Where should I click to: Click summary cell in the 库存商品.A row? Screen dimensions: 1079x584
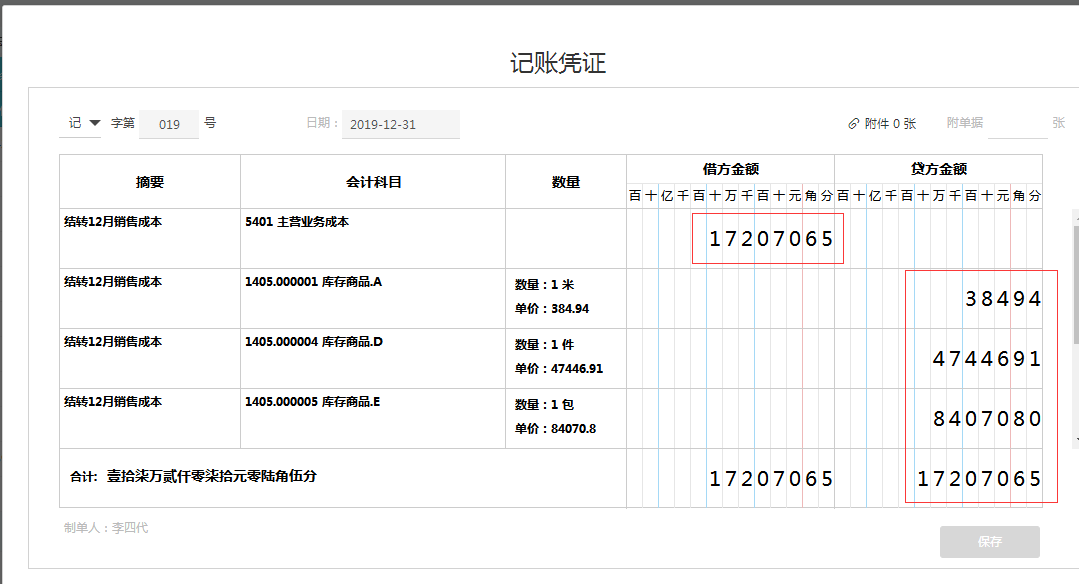coord(150,299)
